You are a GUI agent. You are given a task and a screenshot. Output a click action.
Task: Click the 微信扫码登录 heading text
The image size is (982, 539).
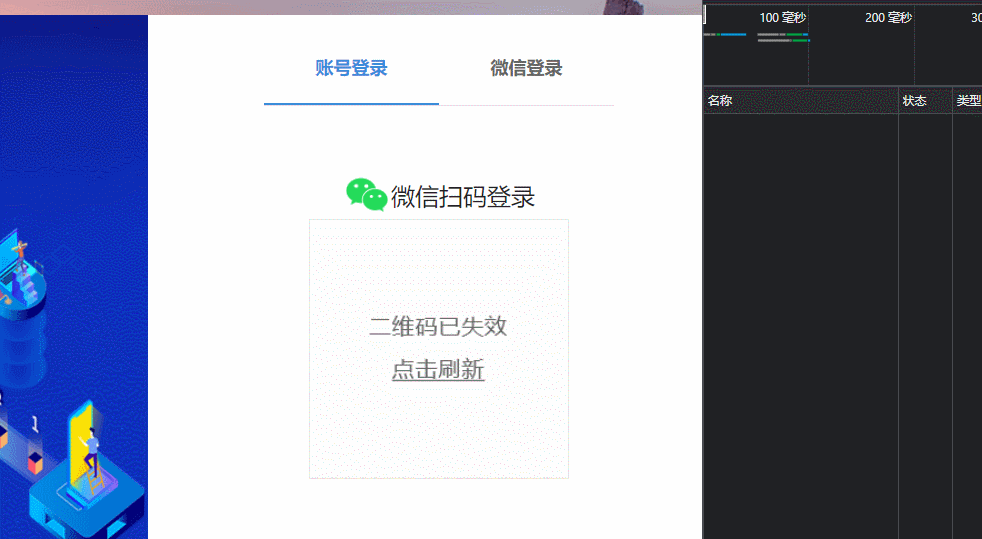pos(463,197)
